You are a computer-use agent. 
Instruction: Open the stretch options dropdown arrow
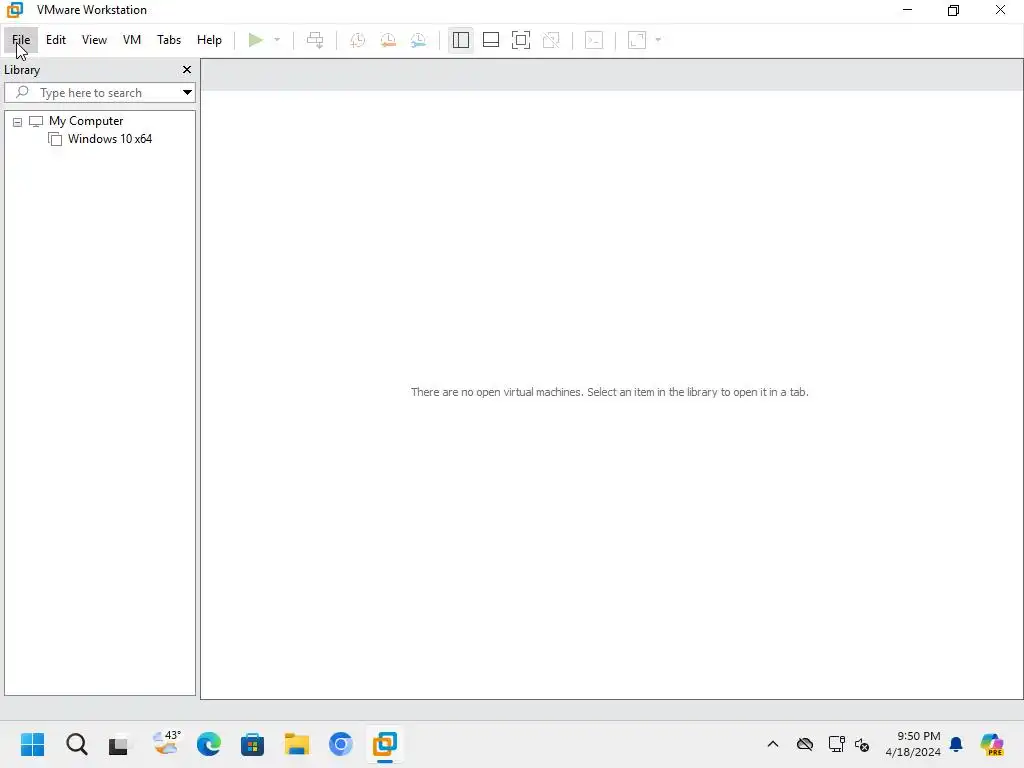(658, 40)
